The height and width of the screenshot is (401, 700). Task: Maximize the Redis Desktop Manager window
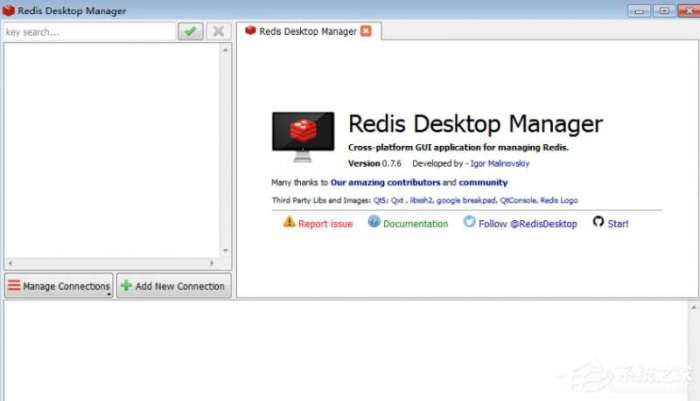(664, 10)
